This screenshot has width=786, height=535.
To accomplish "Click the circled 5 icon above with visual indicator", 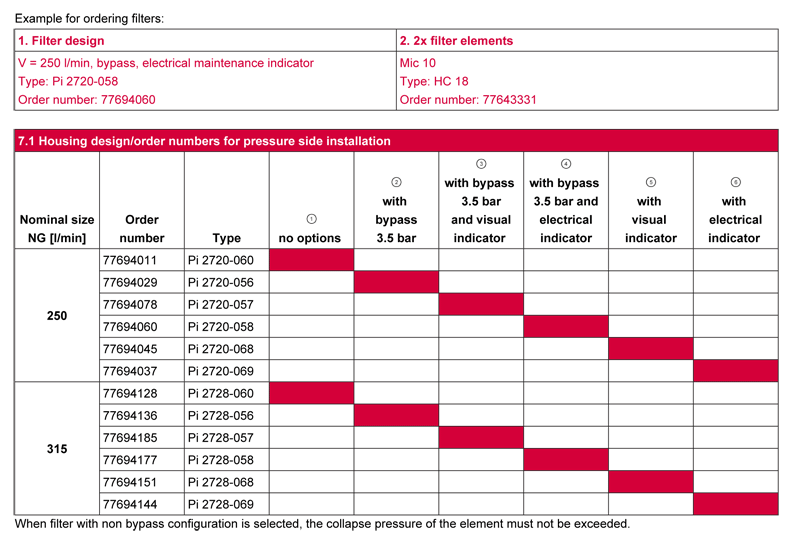I will point(651,182).
